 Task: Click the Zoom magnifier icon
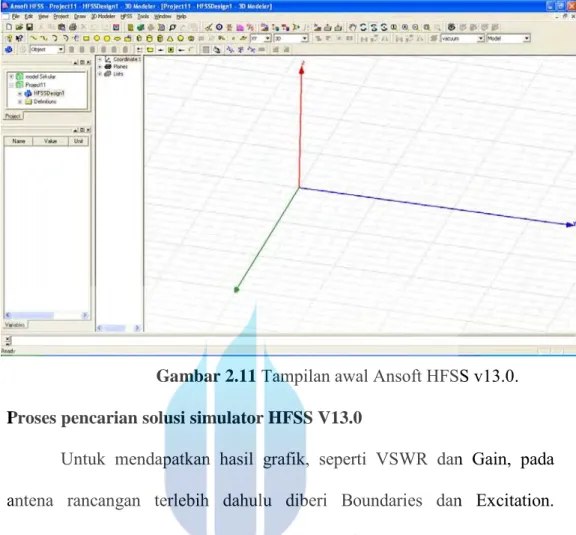pyautogui.click(x=394, y=27)
